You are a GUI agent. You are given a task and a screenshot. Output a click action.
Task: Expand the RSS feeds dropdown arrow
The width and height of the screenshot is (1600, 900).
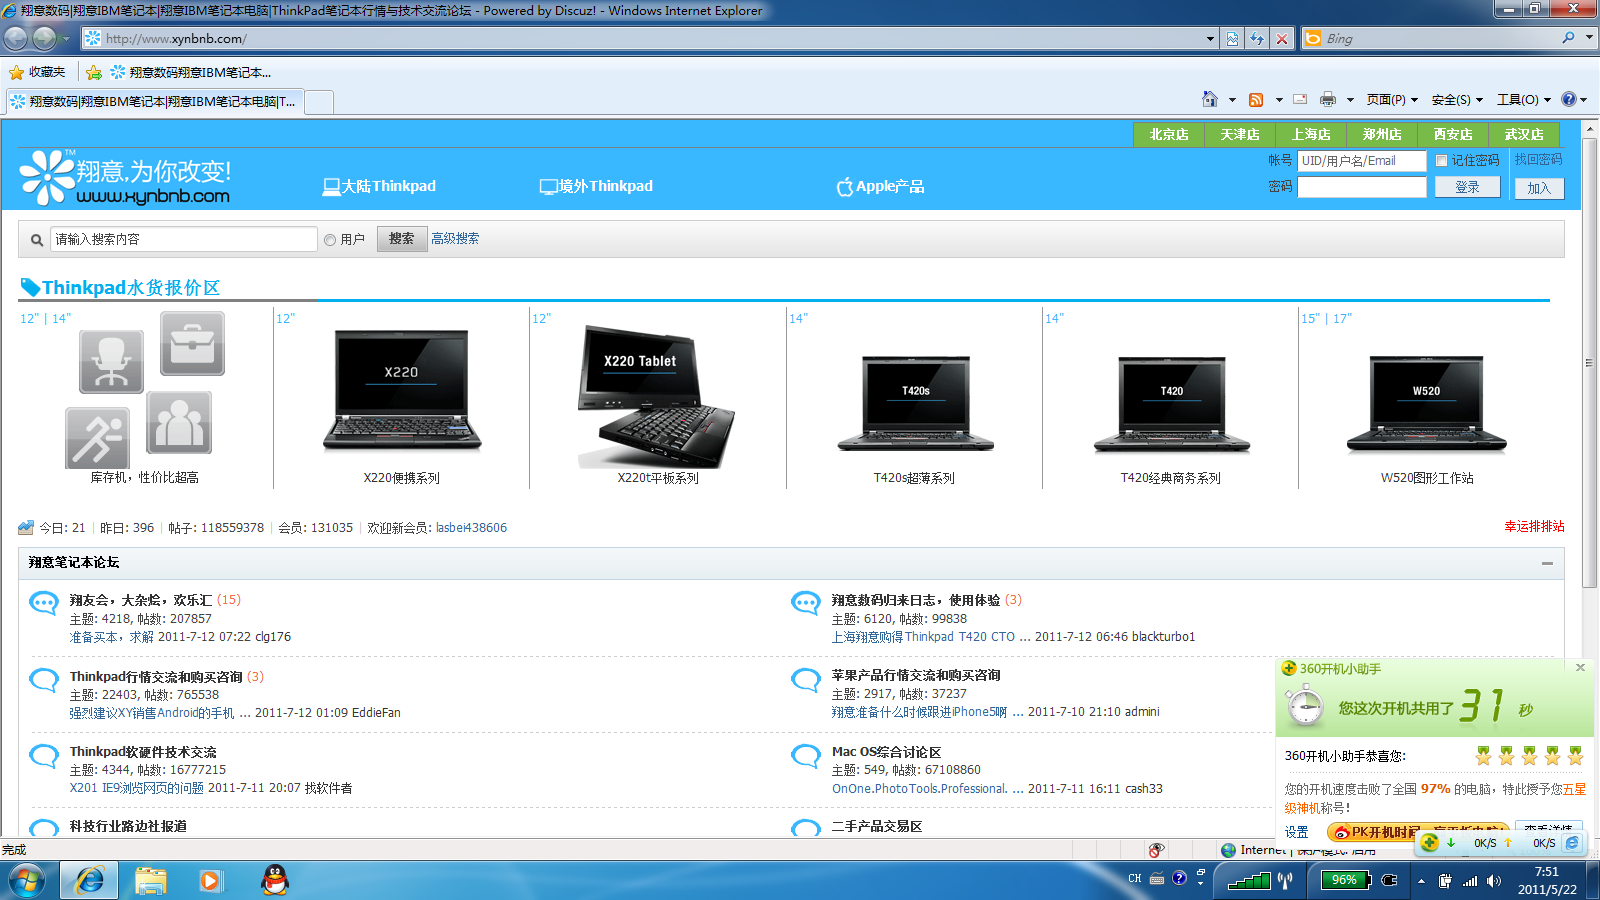tap(1279, 100)
